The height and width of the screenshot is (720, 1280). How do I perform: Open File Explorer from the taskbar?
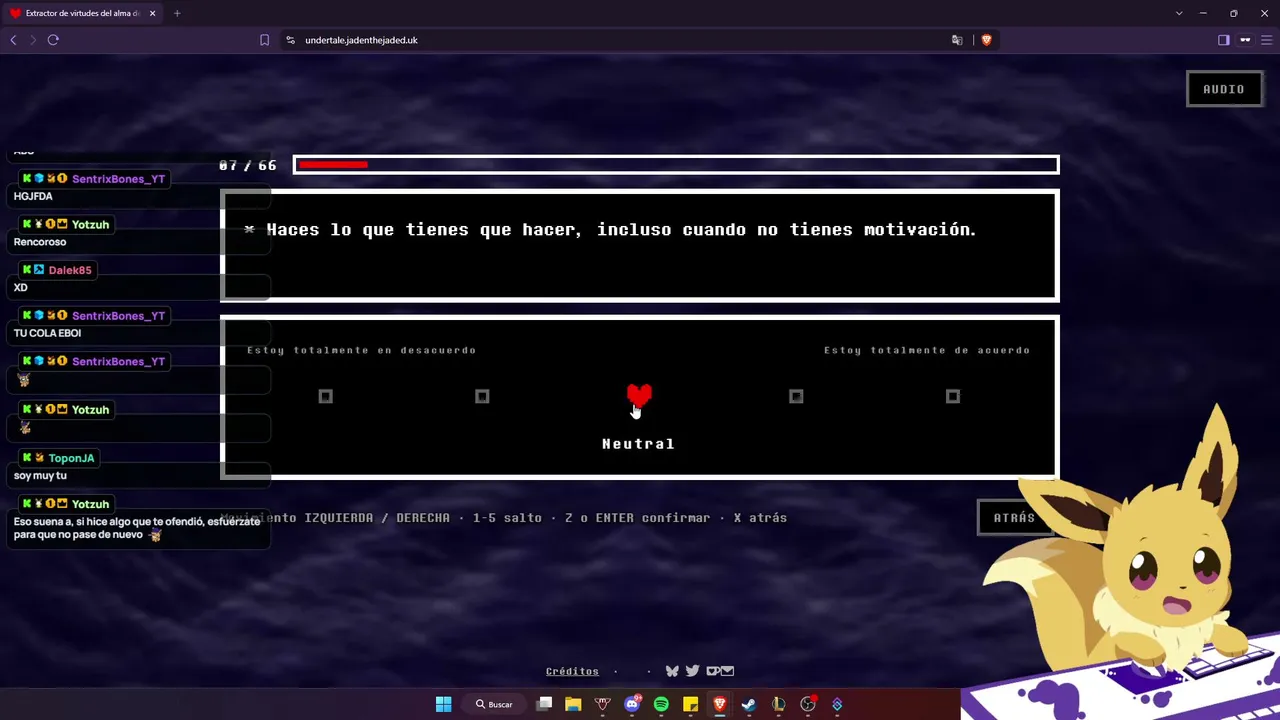pos(573,704)
